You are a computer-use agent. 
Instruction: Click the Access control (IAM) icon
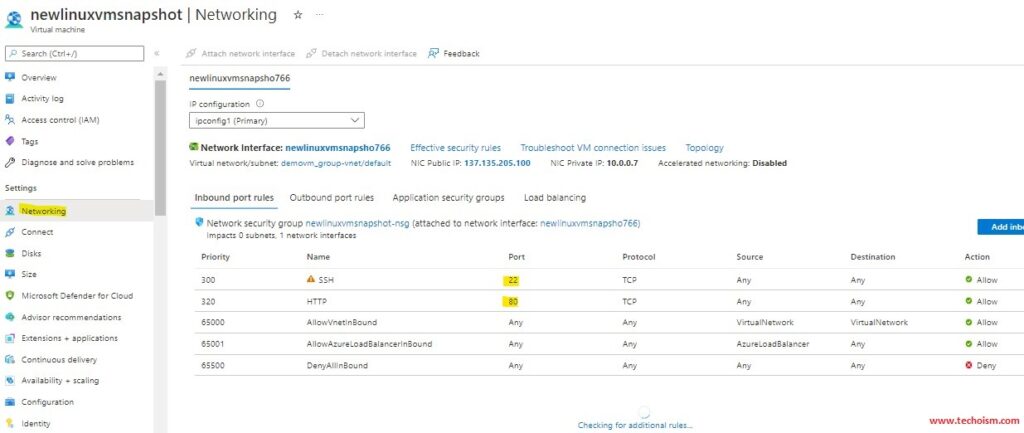pos(10,120)
